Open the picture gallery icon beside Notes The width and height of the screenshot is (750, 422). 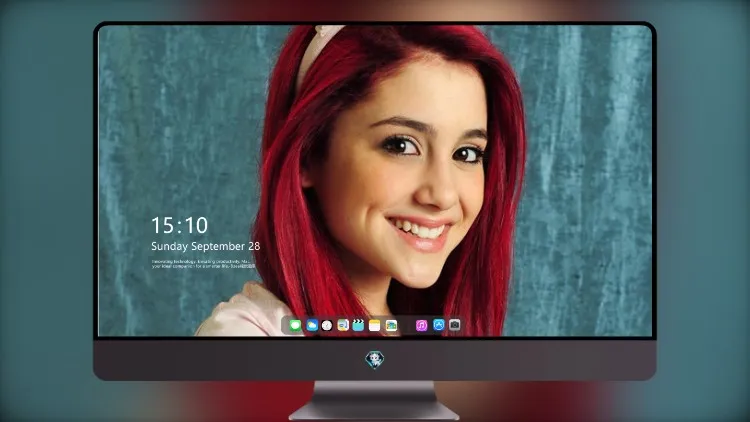(x=391, y=325)
